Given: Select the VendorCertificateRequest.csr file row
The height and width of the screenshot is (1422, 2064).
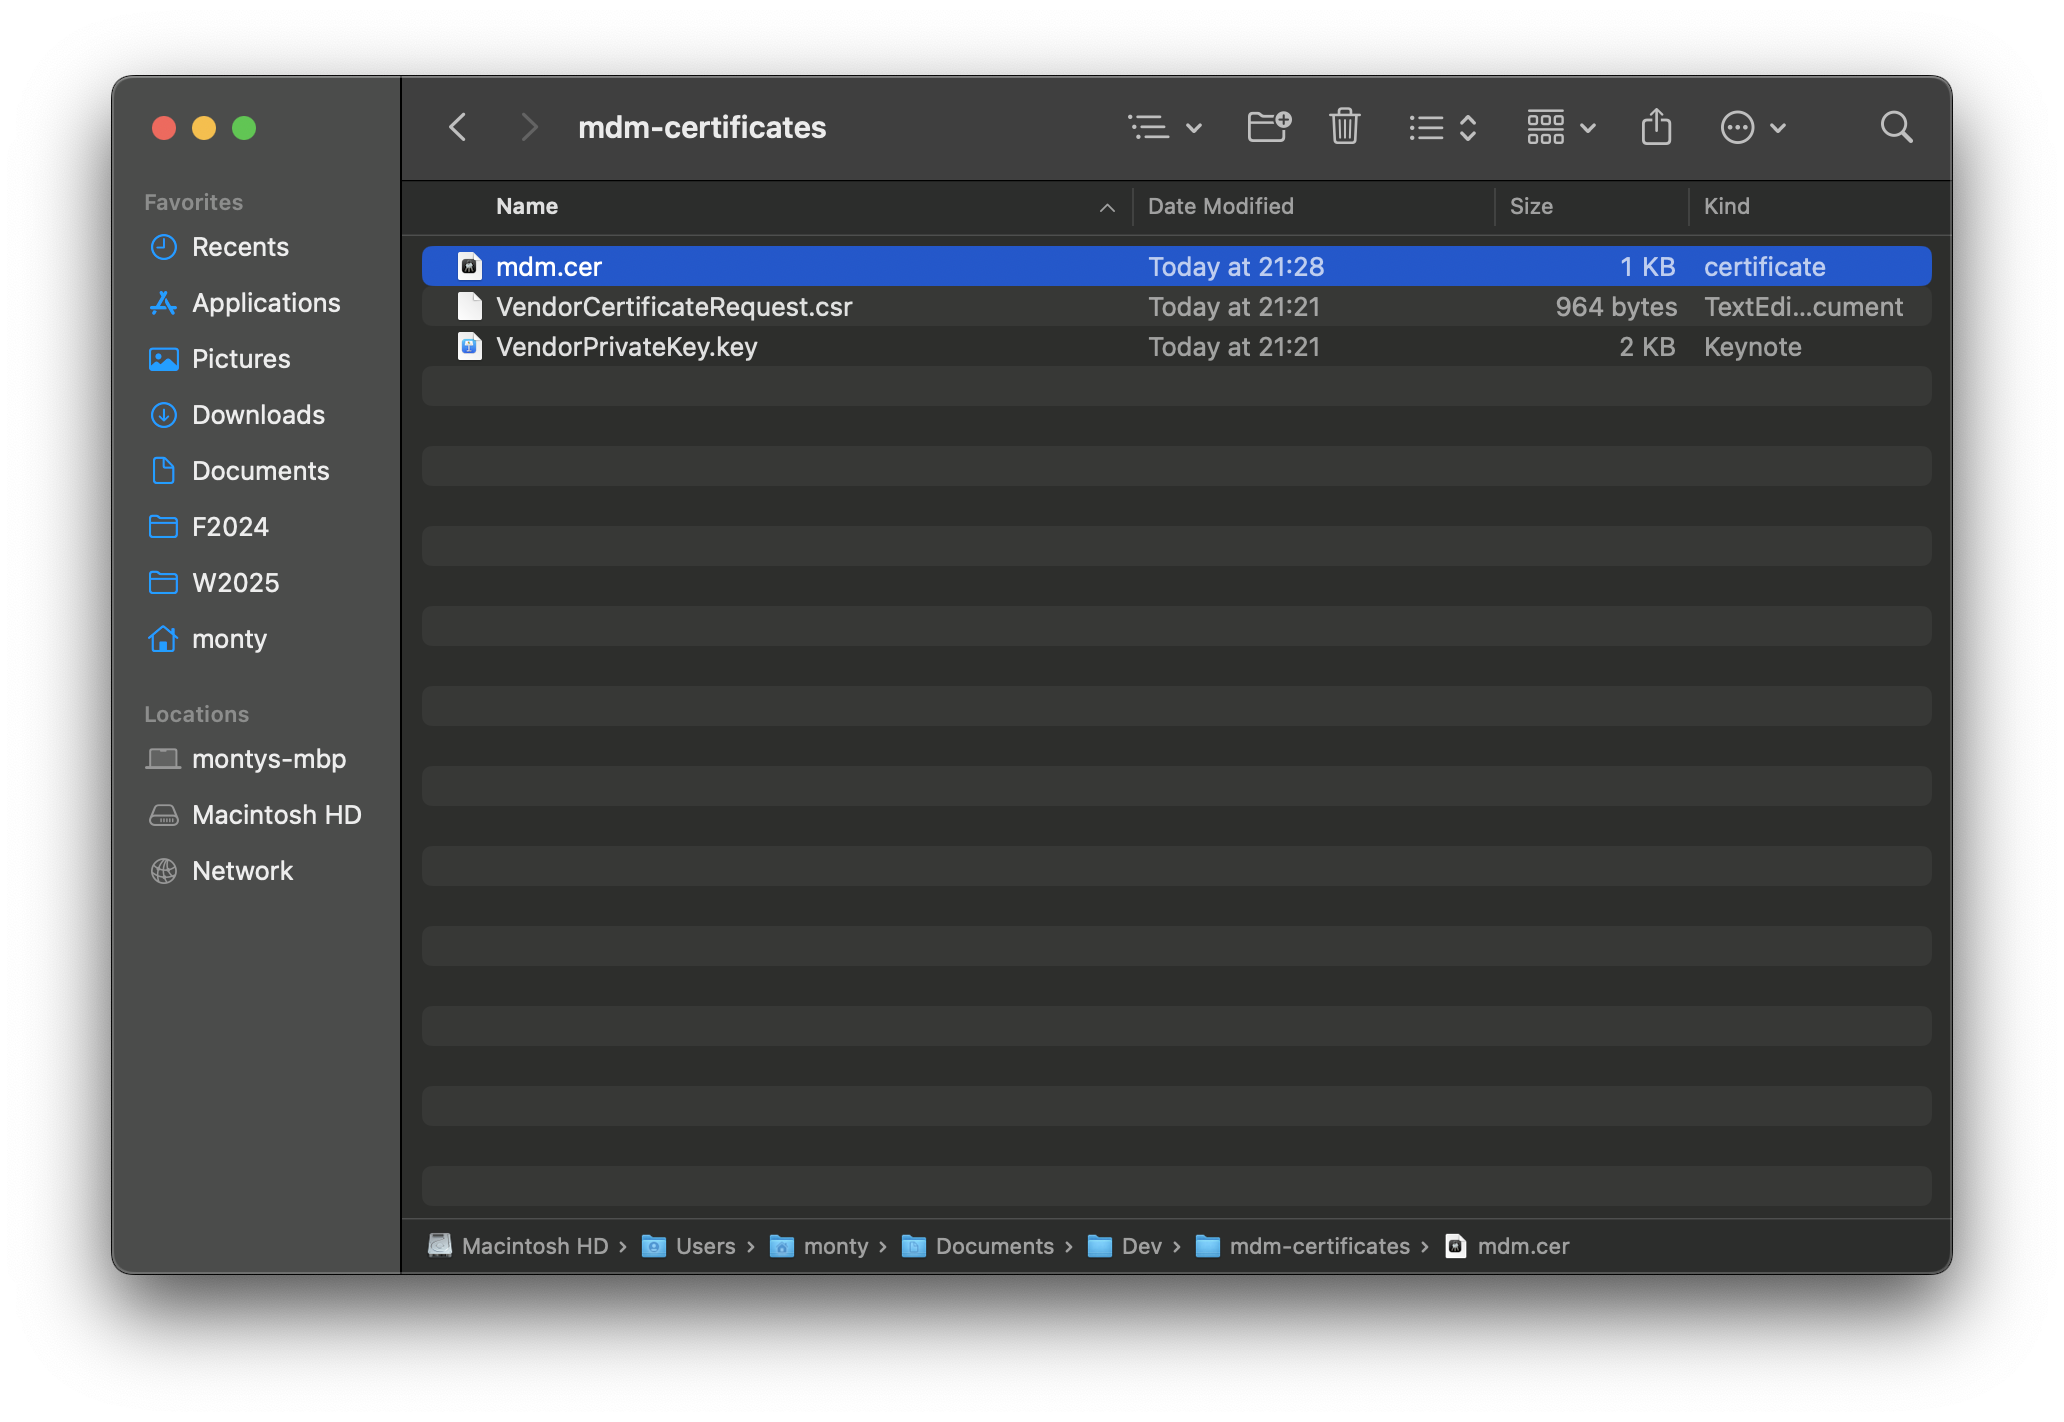Looking at the screenshot, I should [x=674, y=306].
